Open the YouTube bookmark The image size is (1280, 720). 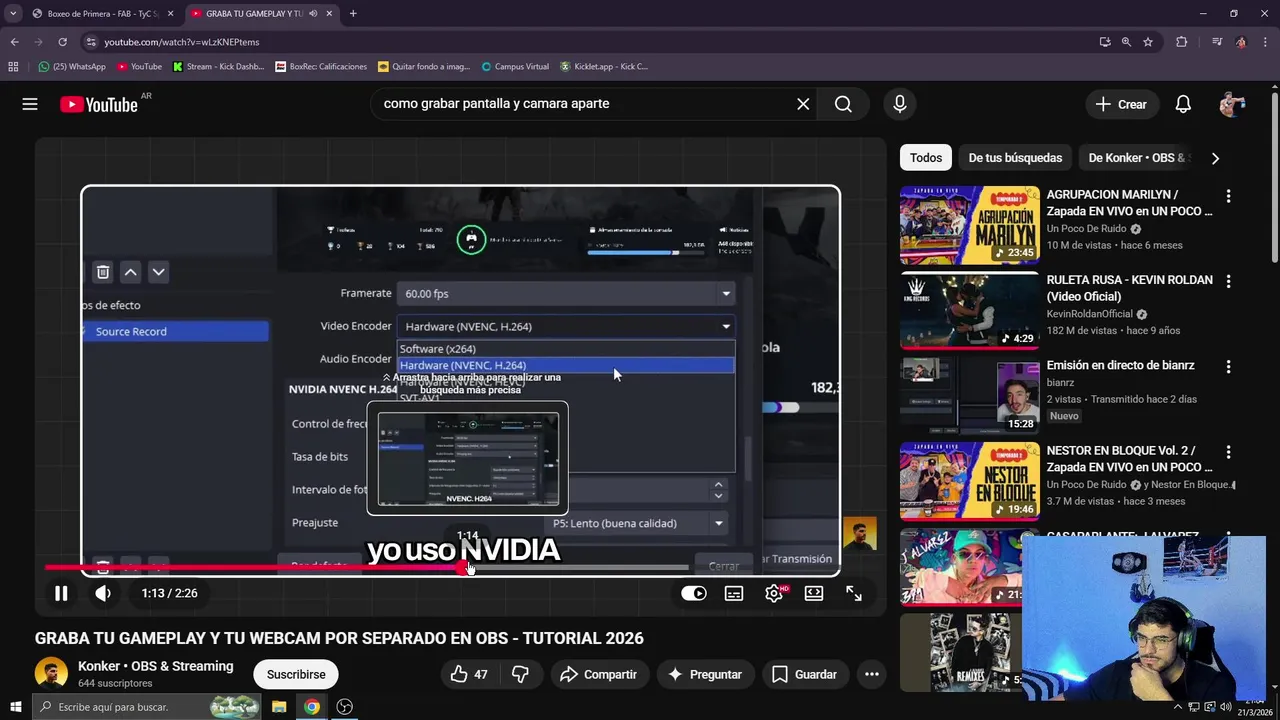(139, 67)
